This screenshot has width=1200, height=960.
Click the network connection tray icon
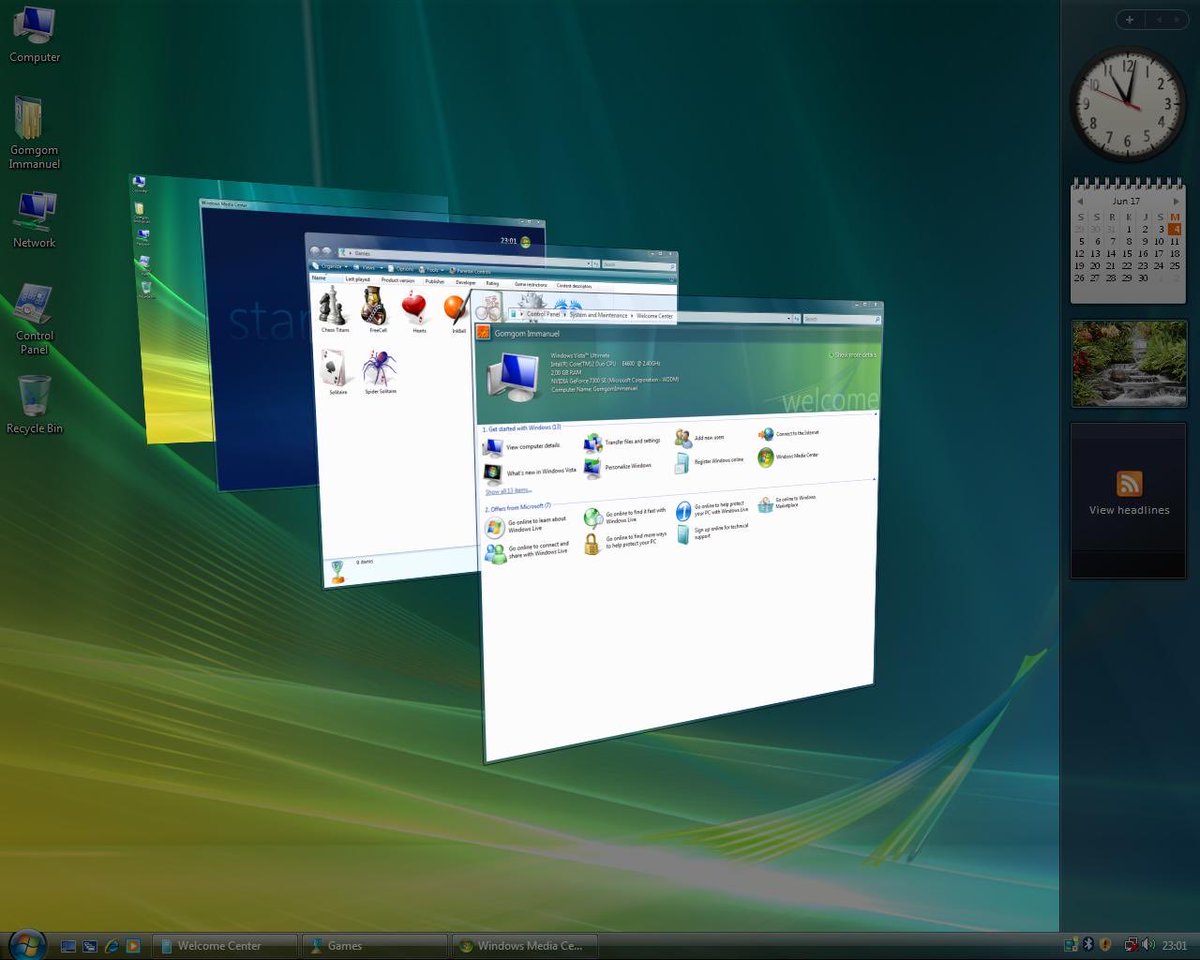click(1131, 944)
